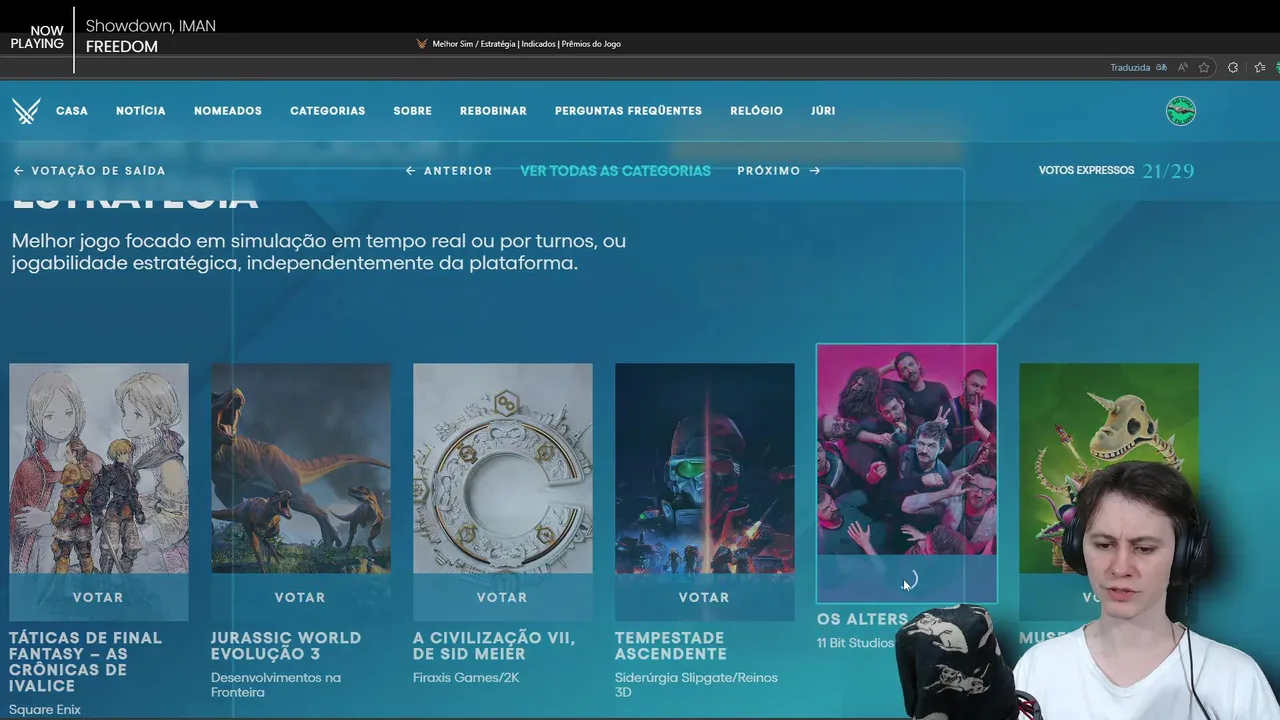The width and height of the screenshot is (1280, 720).
Task: Click VER TODAS AS CATEGORIAS link
Action: tap(615, 171)
